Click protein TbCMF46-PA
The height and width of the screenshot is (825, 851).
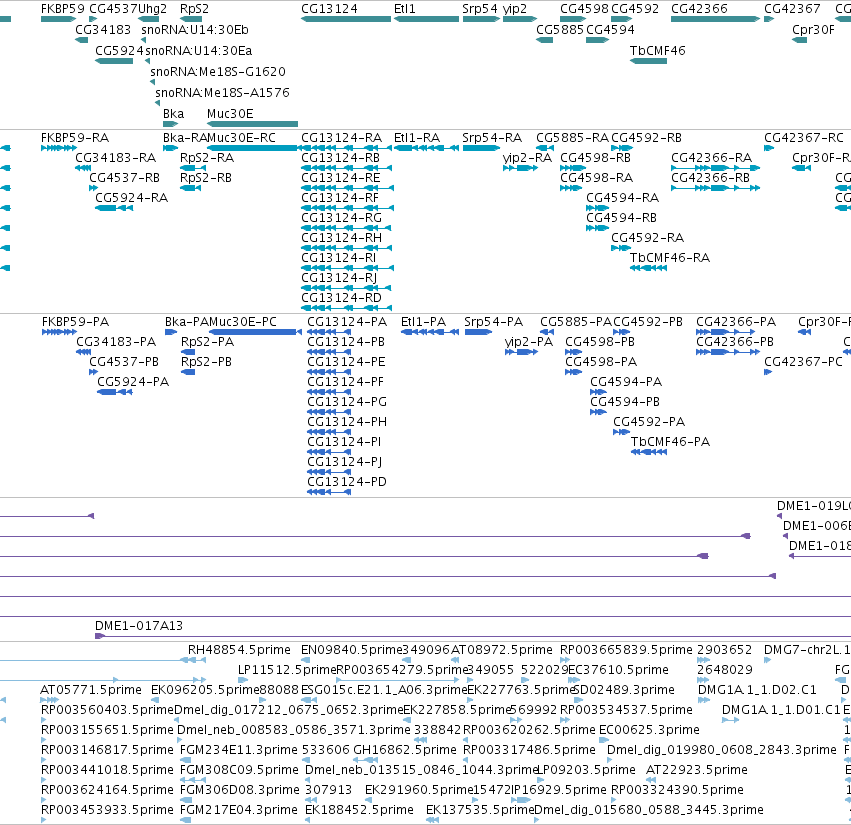(x=670, y=442)
